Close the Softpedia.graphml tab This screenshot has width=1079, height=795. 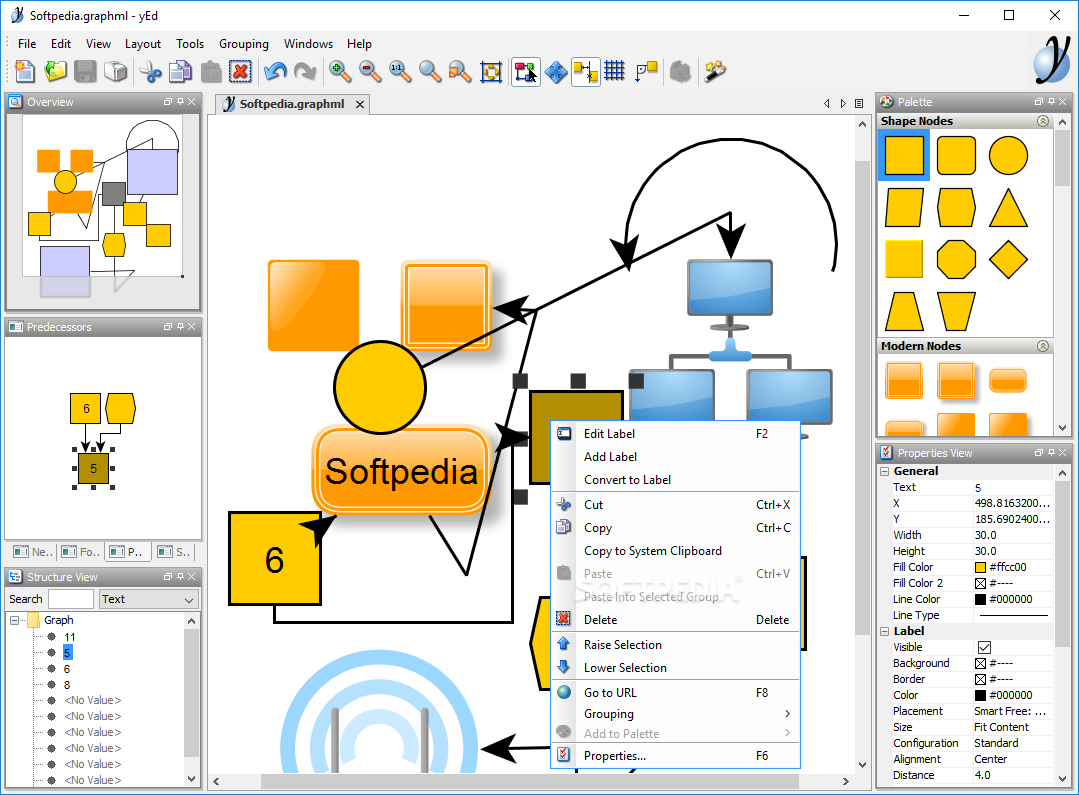360,105
